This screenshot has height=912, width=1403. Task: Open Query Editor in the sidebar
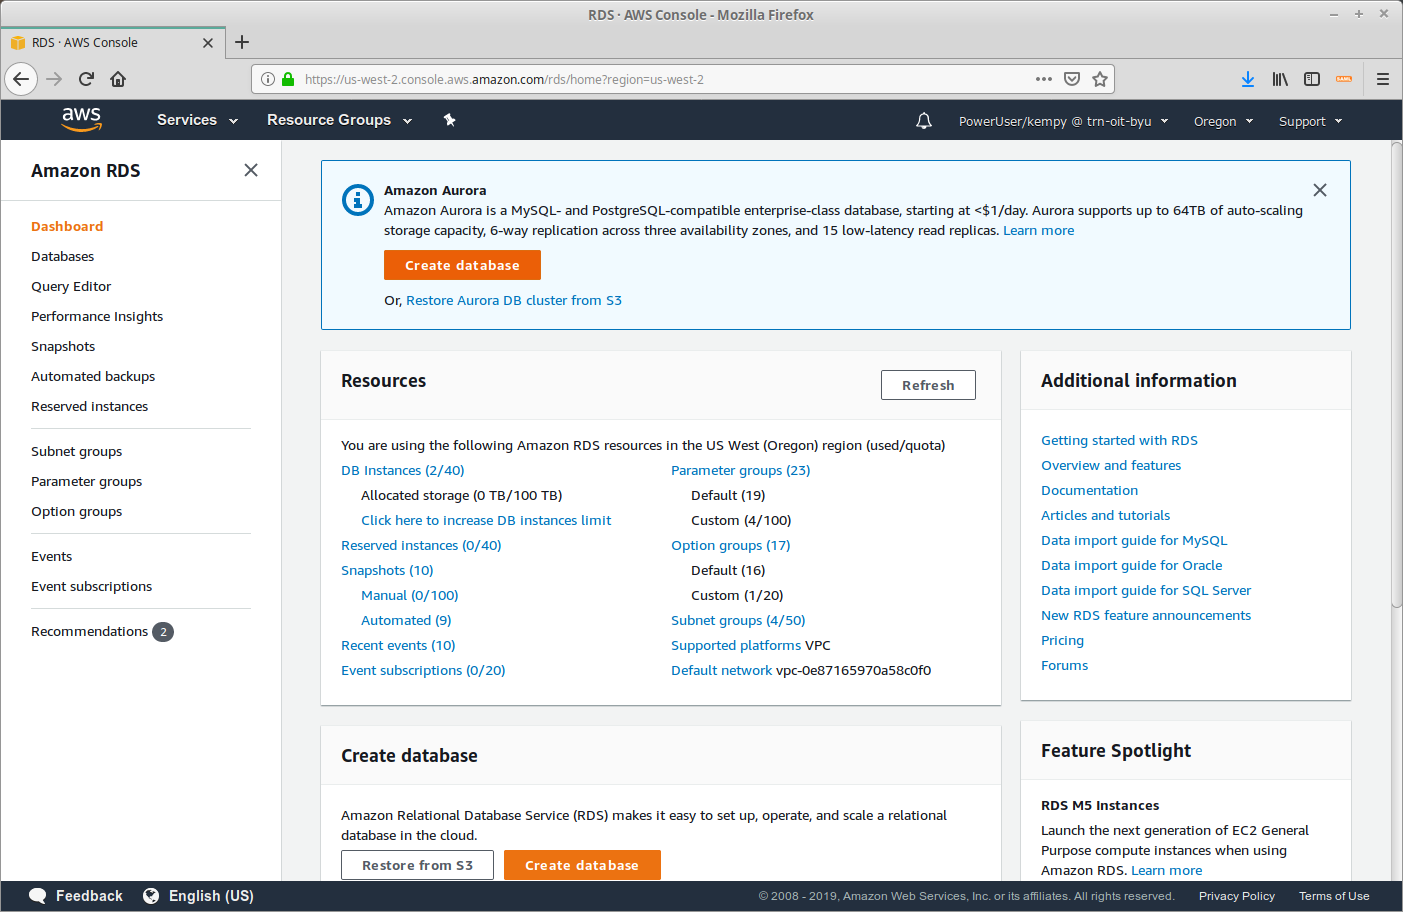[71, 287]
